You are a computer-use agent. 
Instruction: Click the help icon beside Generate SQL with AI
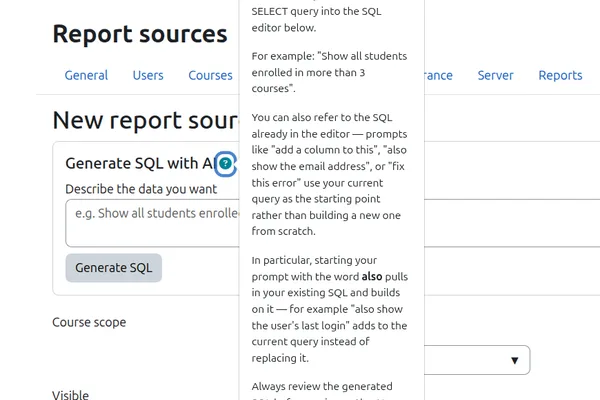pos(225,164)
